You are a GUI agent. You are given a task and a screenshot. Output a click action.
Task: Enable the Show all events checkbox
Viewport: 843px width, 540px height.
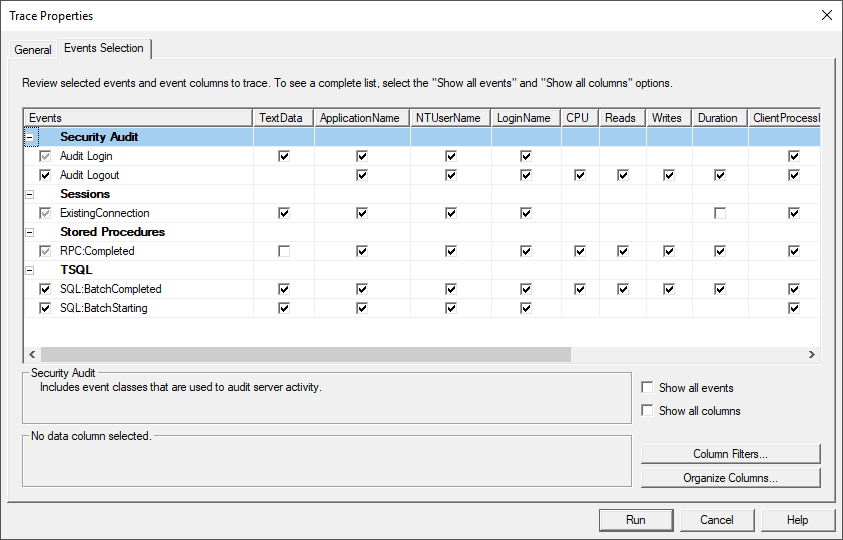tap(648, 388)
